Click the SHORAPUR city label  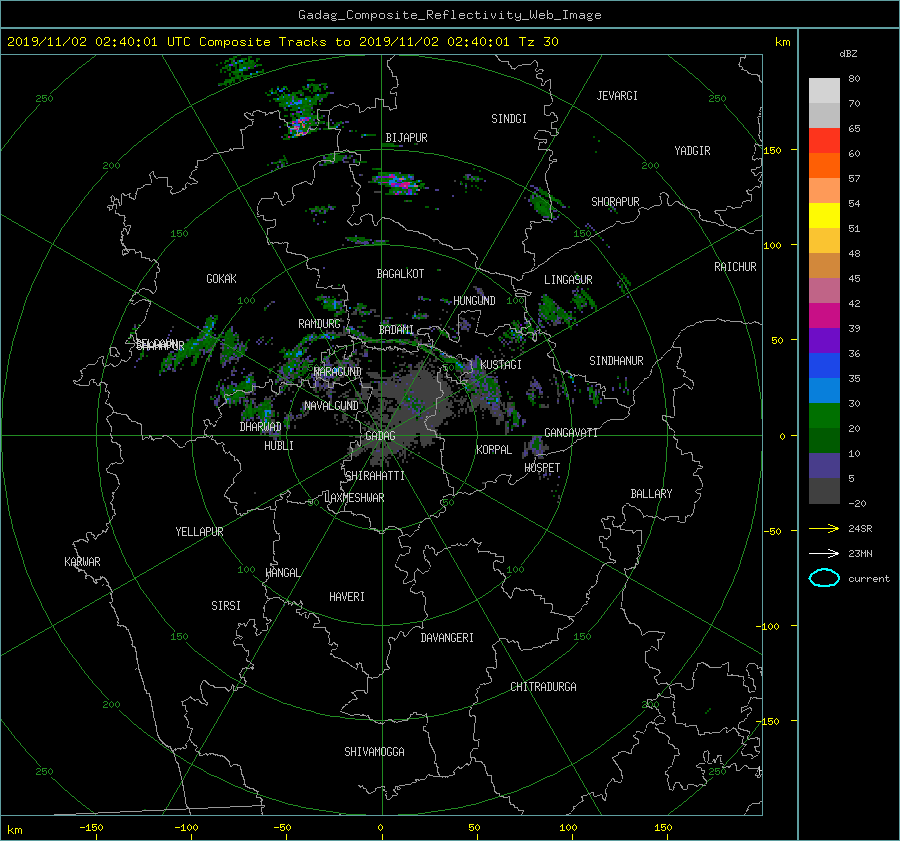coord(615,202)
